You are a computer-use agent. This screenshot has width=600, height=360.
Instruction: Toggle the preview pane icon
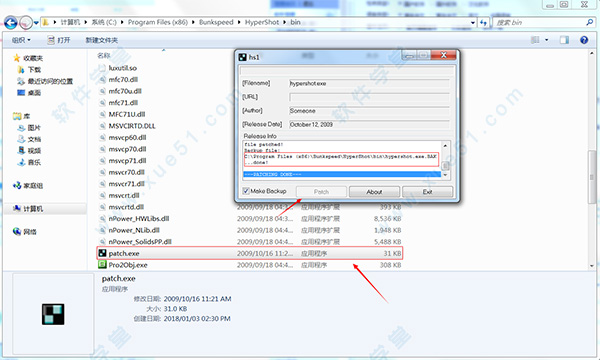[564, 40]
